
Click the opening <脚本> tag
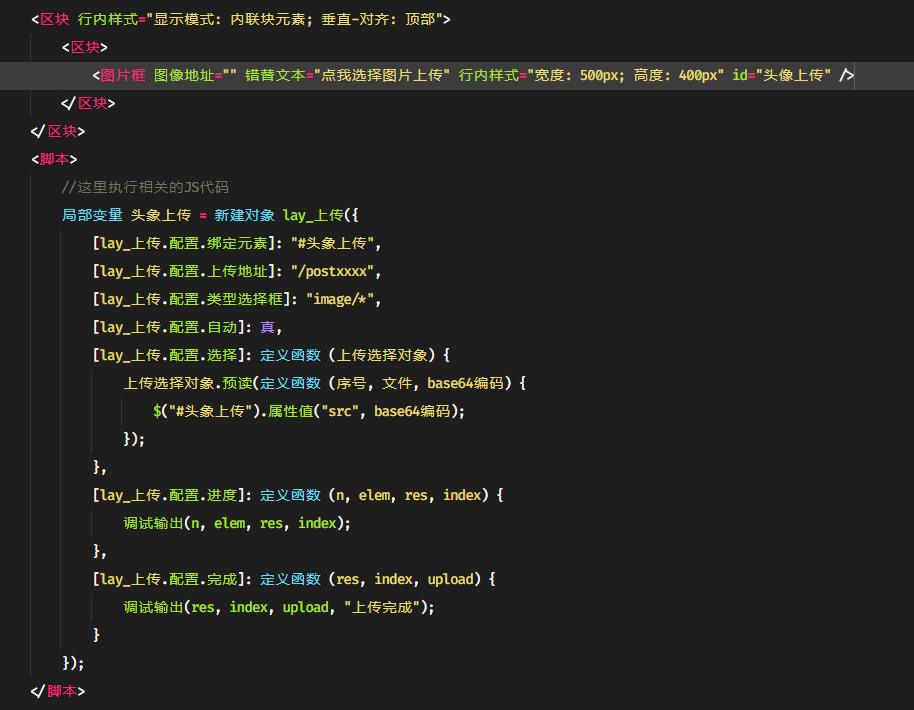point(54,160)
